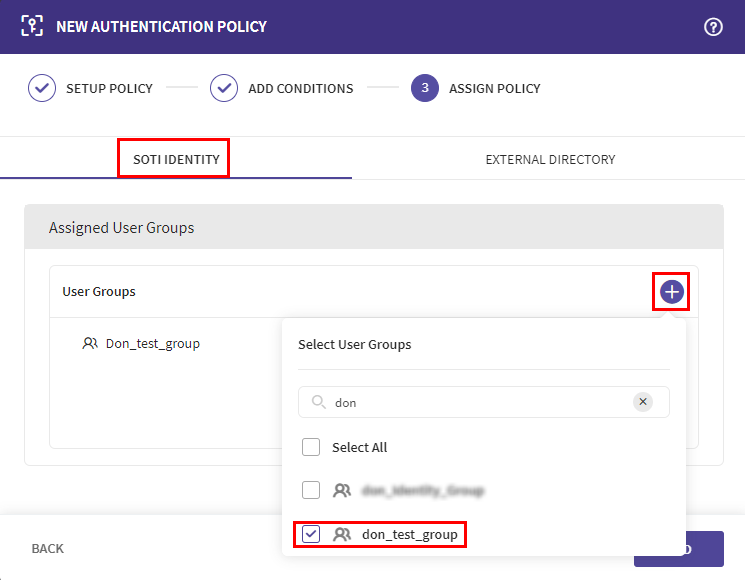Click the Setup Policy step label
The width and height of the screenshot is (745, 580).
pyautogui.click(x=109, y=88)
